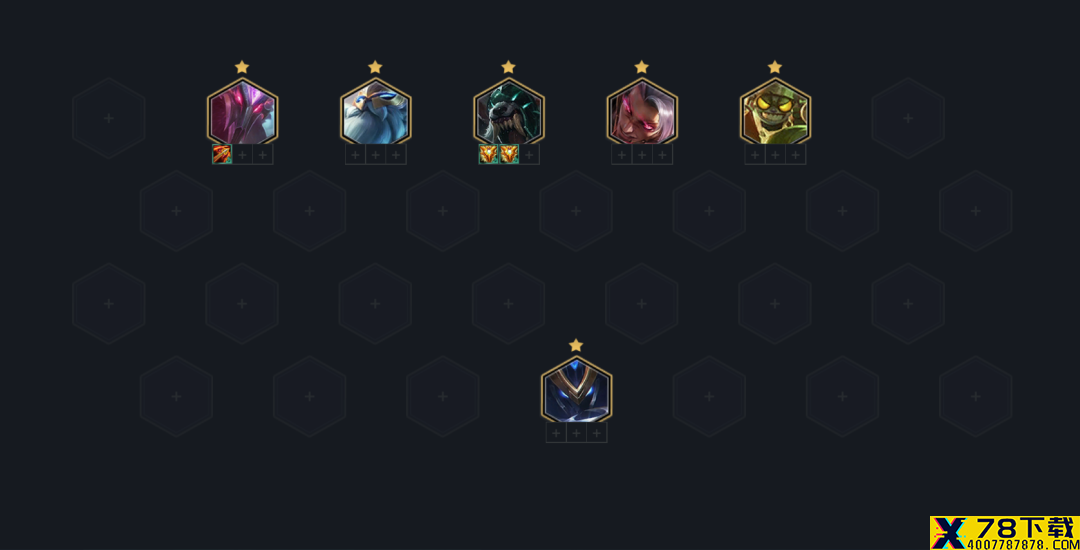Click the orange item on the purple champion

pos(222,154)
